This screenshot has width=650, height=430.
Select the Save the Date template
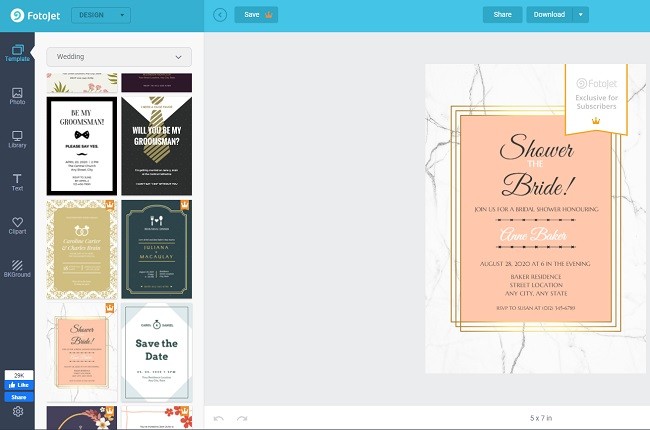pyautogui.click(x=157, y=352)
